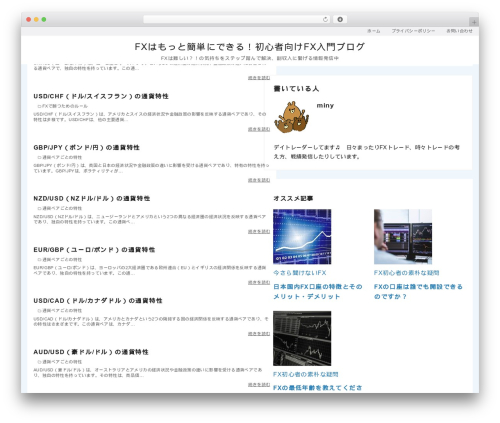Viewport: 500px width, 423px height.
Task: Click category tag under AUD/USD title
Action: click(x=60, y=362)
